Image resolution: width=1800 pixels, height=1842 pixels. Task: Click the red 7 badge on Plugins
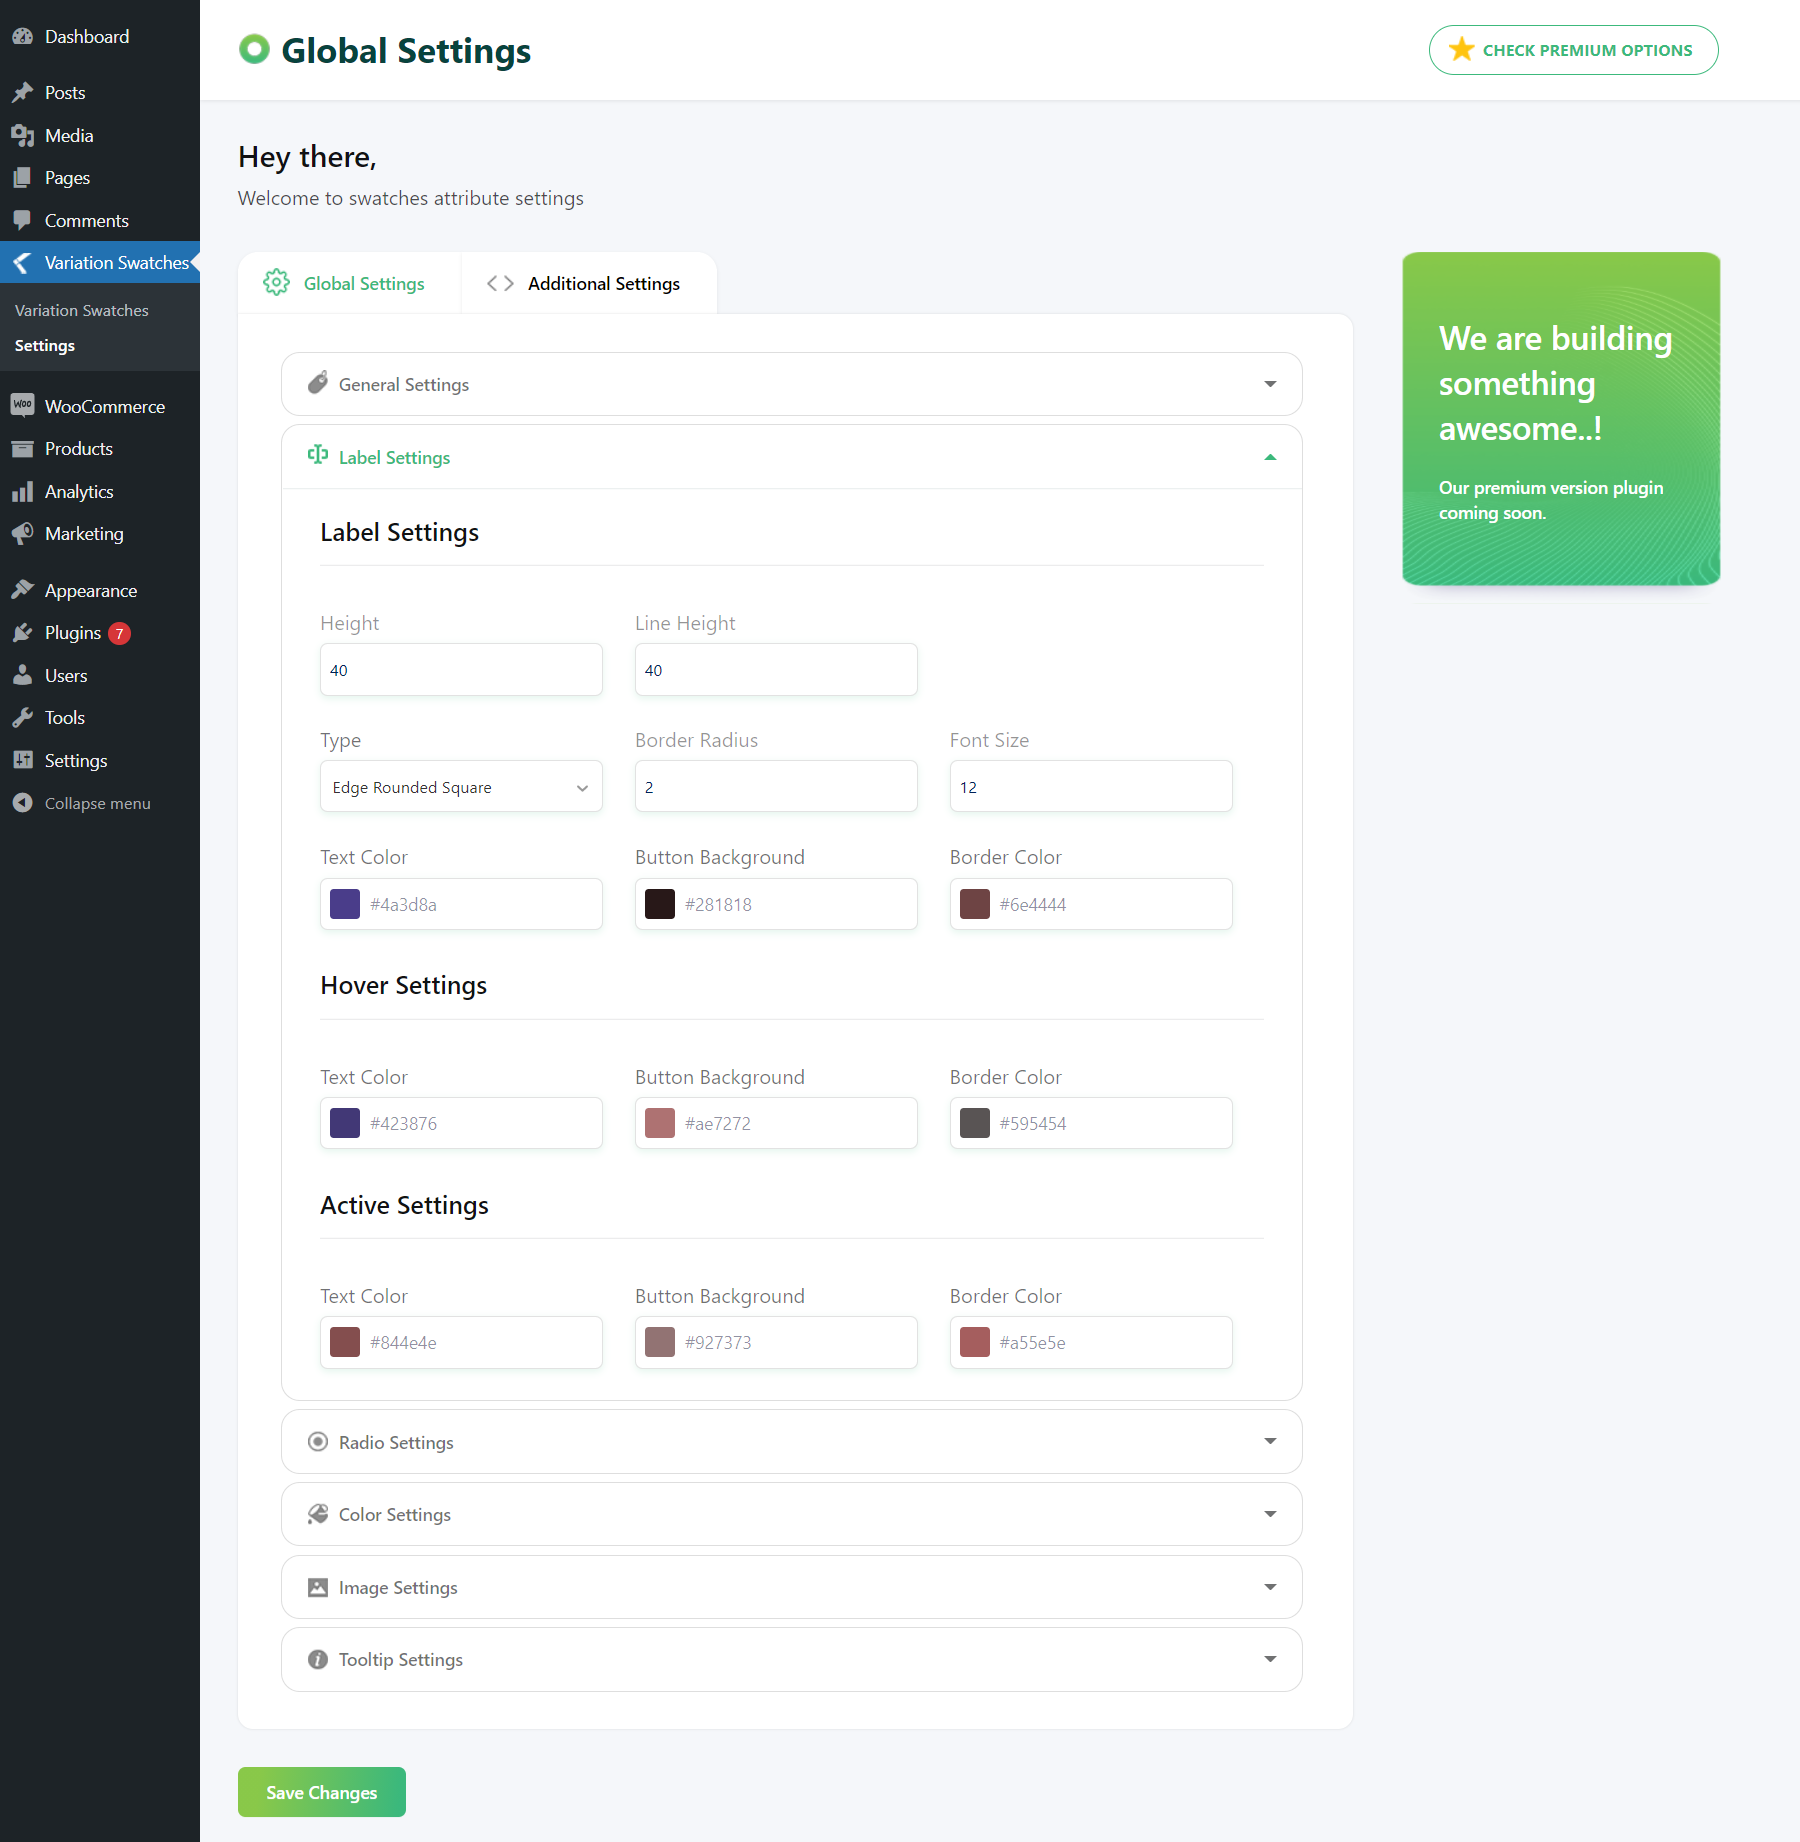pyautogui.click(x=119, y=633)
